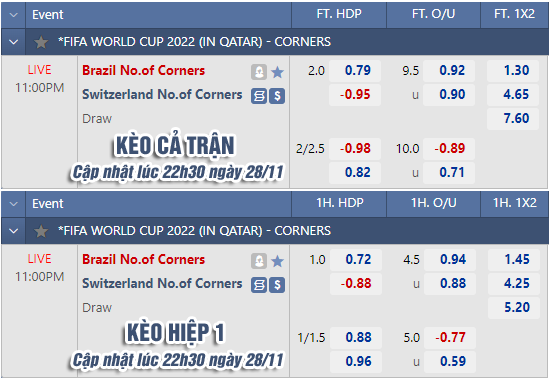Collapse the top FIFA World Cup Corners league chevron
The width and height of the screenshot is (551, 381).
coord(13,42)
